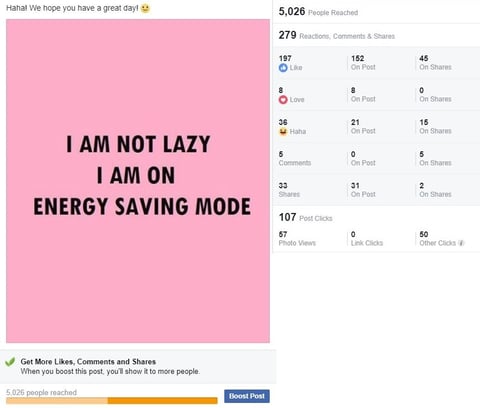This screenshot has width=480, height=408.
Task: Click 5,026 people reached text below post
Action: click(x=41, y=392)
